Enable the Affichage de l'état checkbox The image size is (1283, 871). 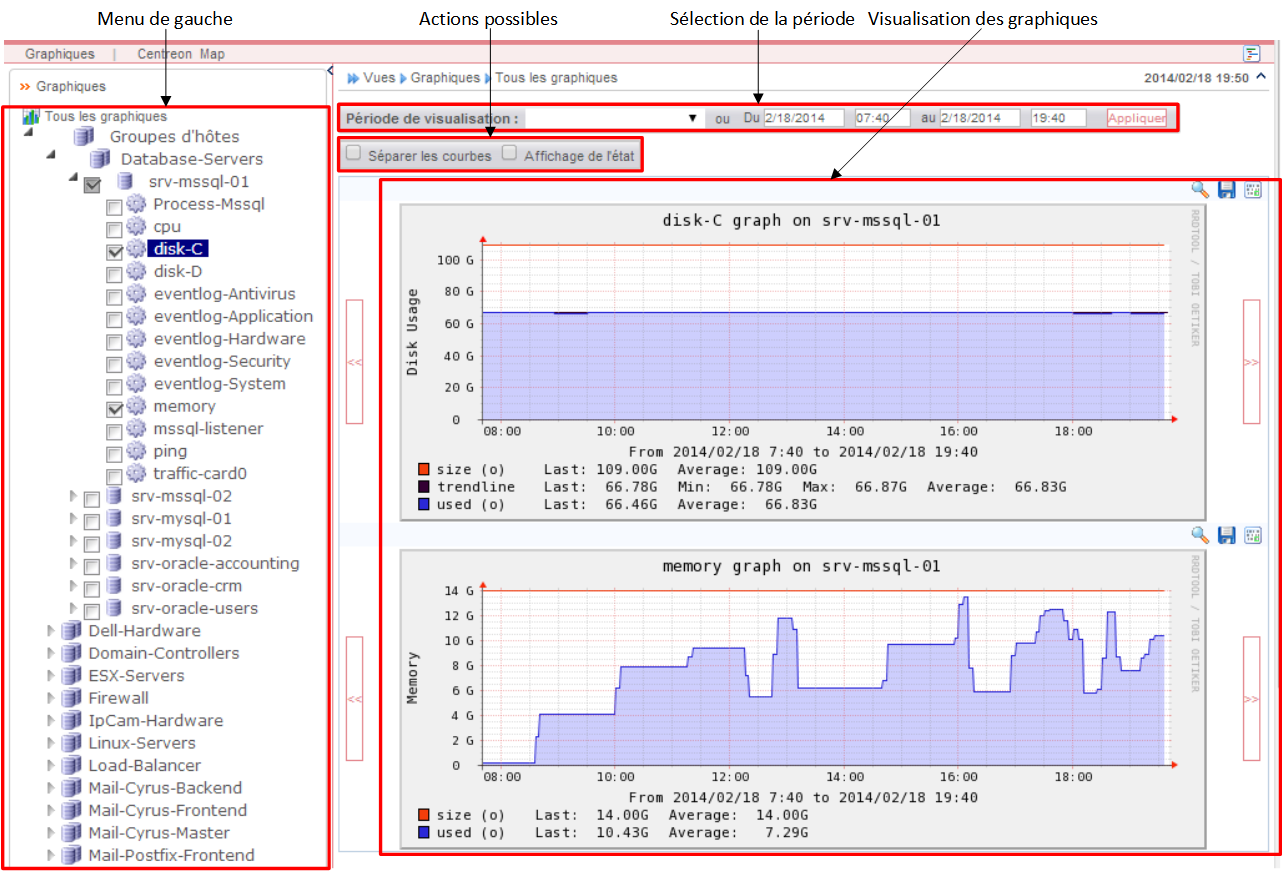pos(509,153)
